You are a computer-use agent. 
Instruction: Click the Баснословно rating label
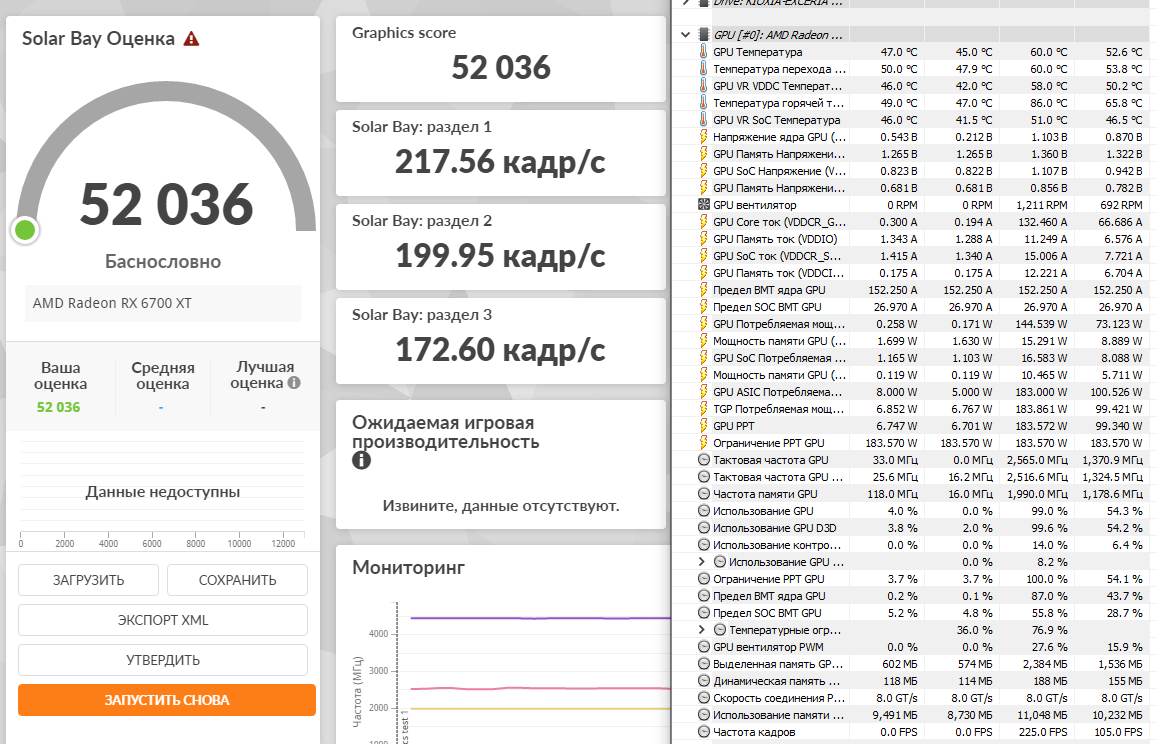coord(163,261)
